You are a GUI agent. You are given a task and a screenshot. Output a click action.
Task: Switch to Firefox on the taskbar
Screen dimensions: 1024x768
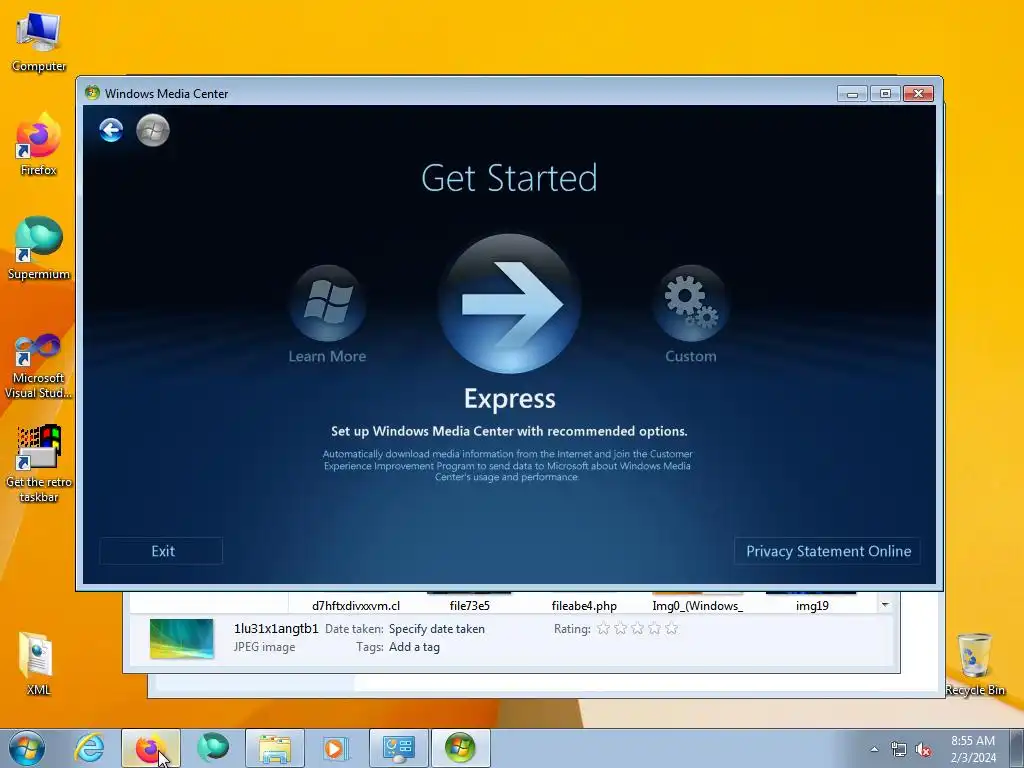pos(150,748)
